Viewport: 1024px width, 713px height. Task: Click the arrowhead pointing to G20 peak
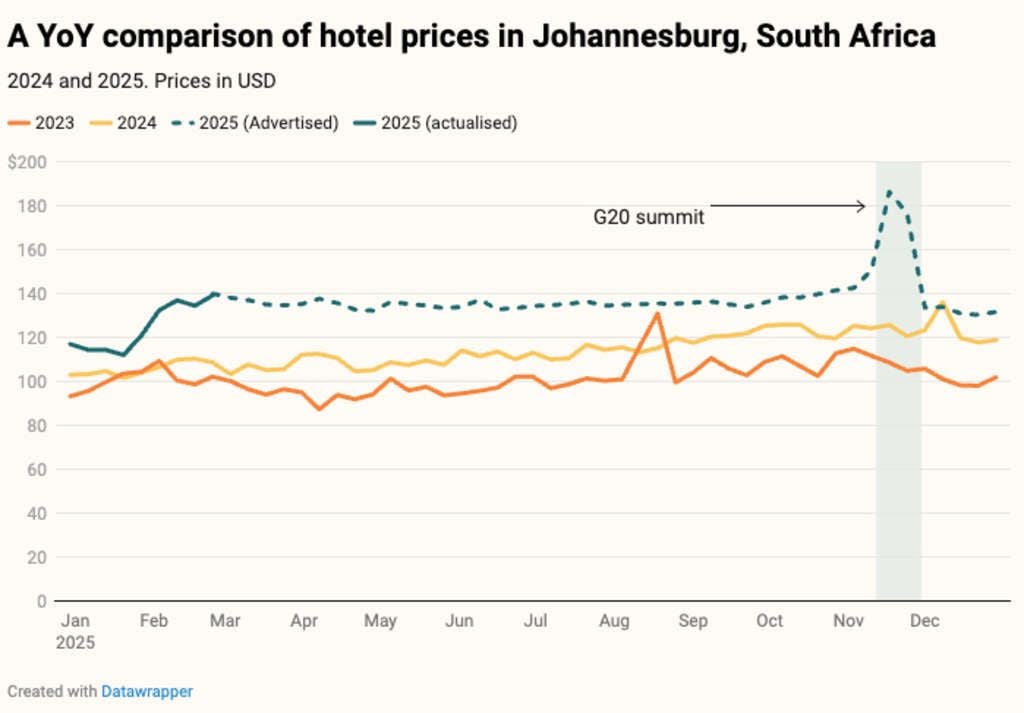point(861,207)
